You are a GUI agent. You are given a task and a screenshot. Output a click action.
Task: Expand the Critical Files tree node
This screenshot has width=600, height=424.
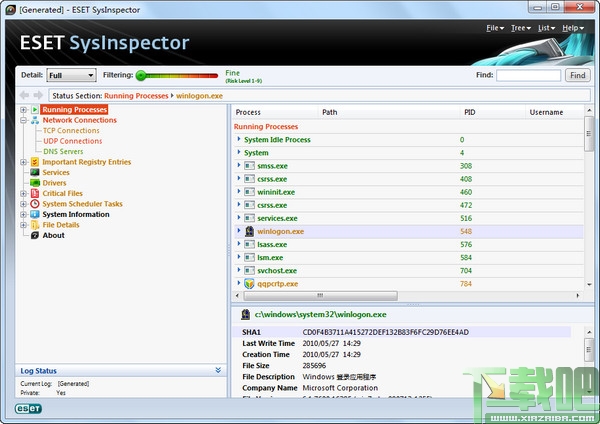23,193
